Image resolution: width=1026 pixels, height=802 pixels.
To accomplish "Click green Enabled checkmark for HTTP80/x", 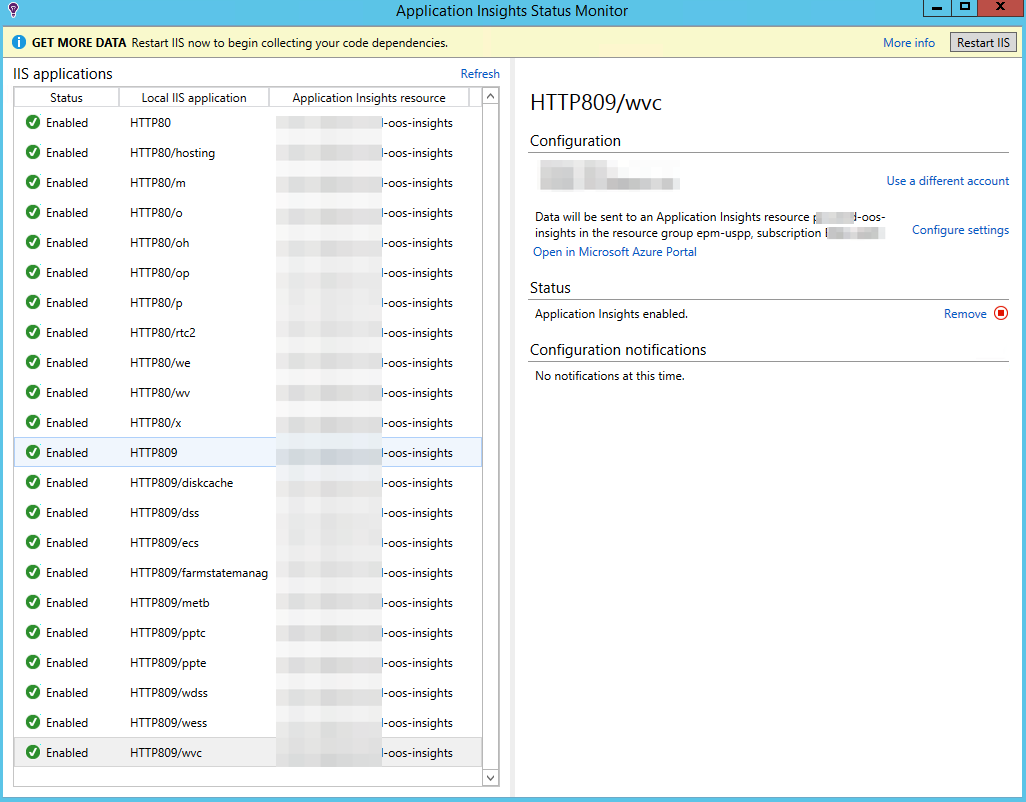I will [x=33, y=423].
